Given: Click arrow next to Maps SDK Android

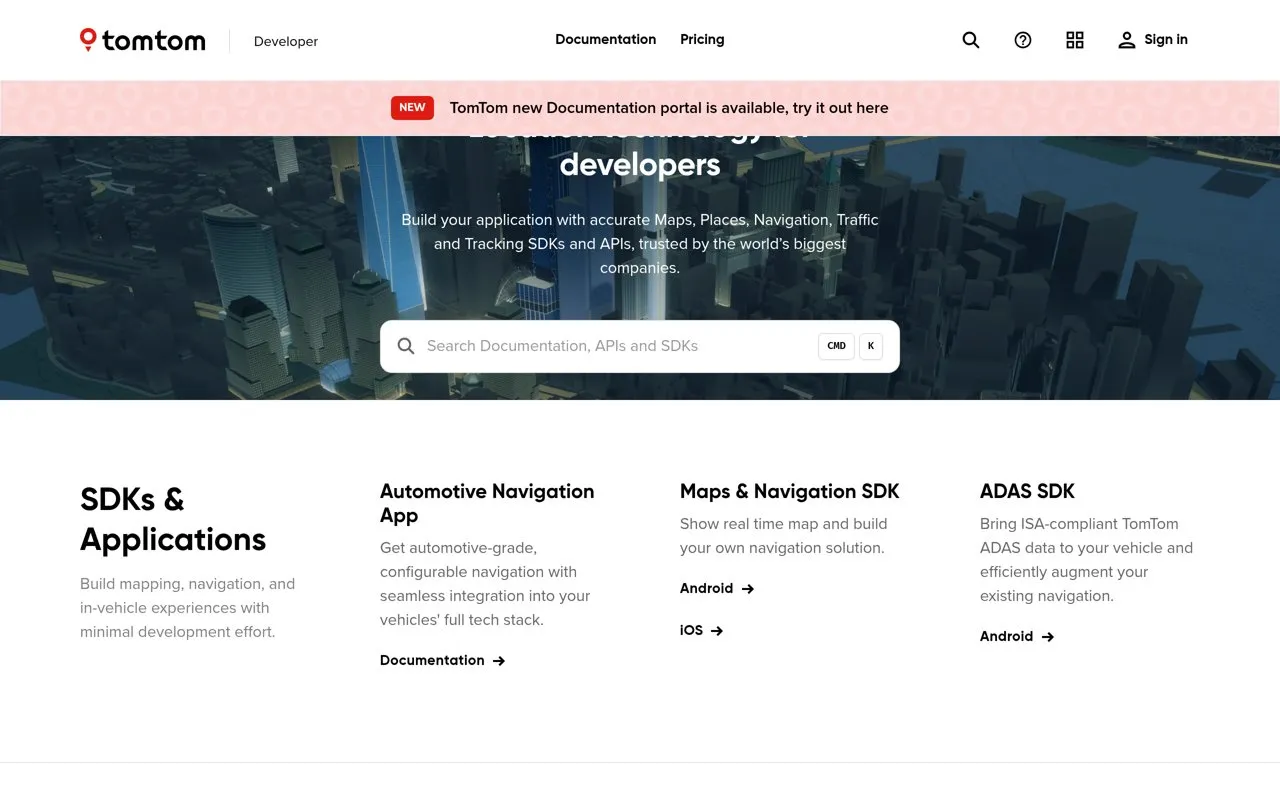Looking at the screenshot, I should (748, 589).
